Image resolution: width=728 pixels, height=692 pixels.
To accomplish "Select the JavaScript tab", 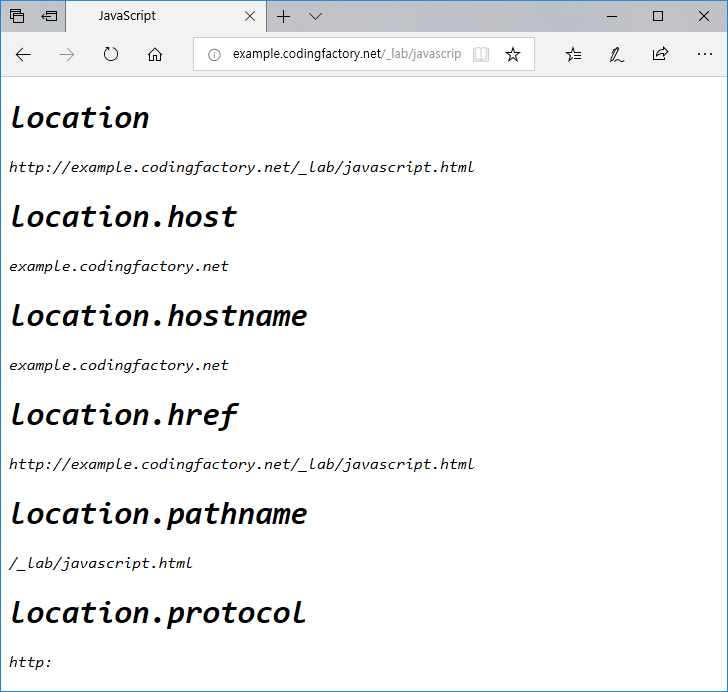I will coord(166,16).
